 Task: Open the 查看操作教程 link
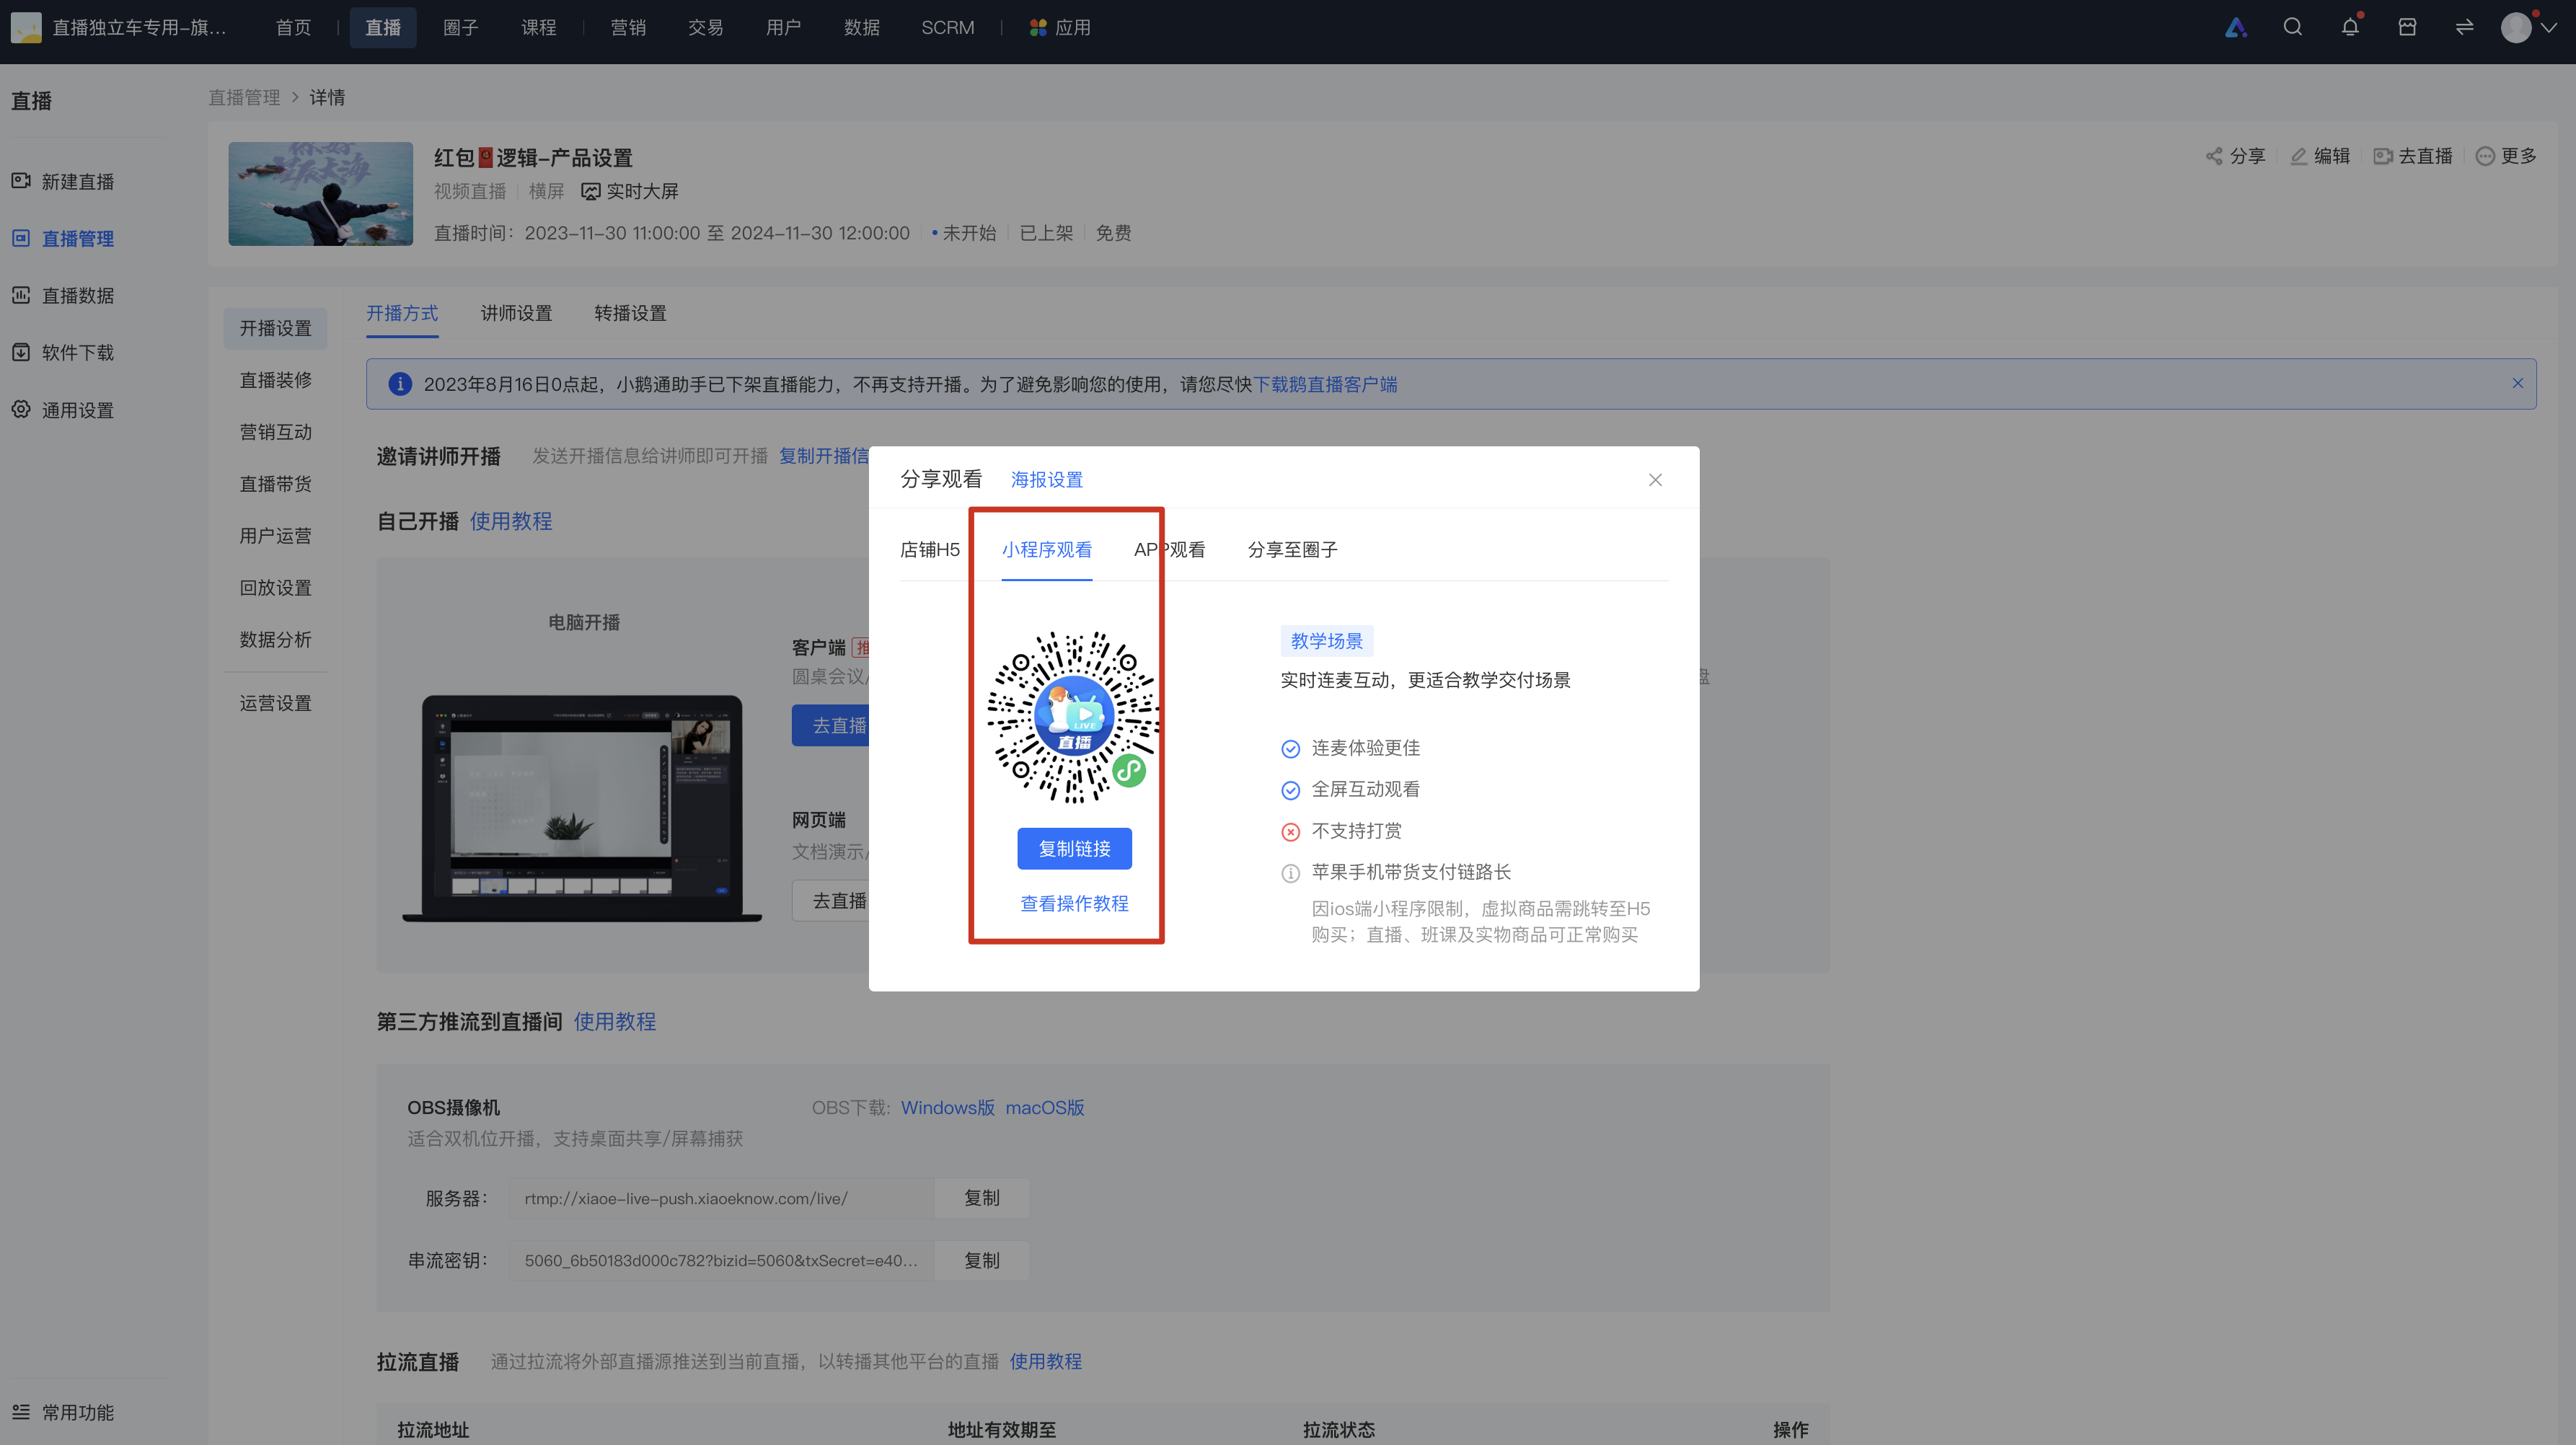pyautogui.click(x=1074, y=903)
